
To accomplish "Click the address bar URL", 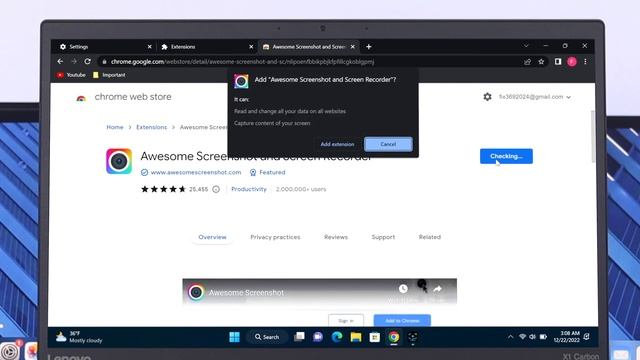I will (242, 62).
